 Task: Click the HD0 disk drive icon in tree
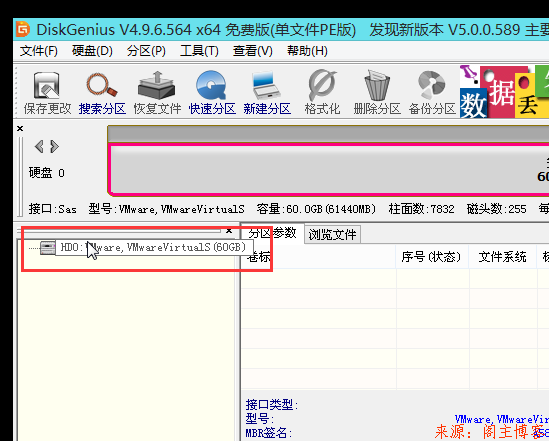click(47, 248)
